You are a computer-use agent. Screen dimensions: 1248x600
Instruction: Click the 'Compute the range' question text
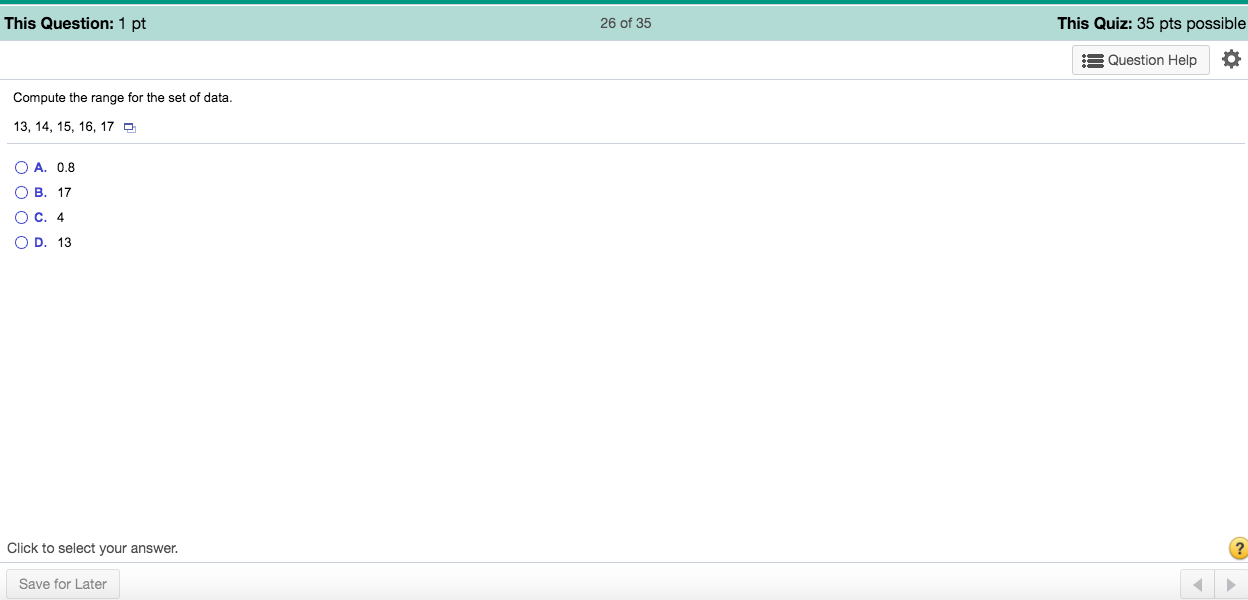pyautogui.click(x=122, y=98)
